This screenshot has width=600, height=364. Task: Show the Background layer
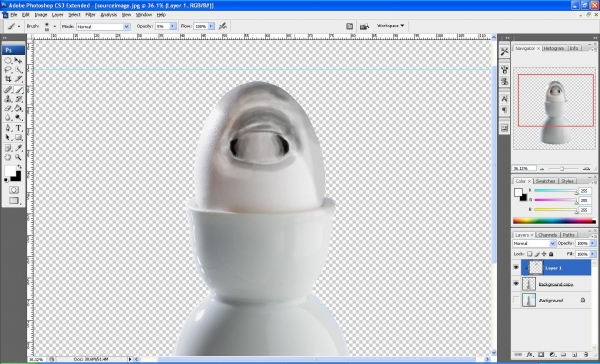pyautogui.click(x=516, y=300)
